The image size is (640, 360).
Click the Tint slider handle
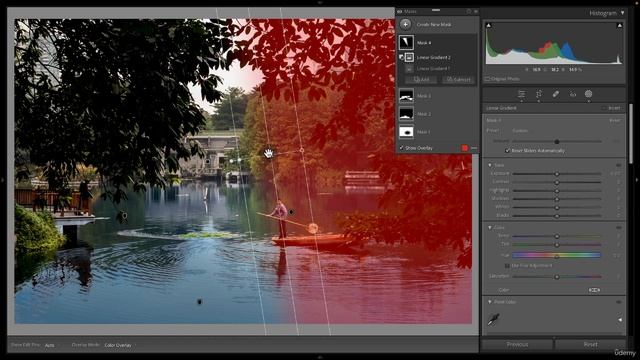[557, 244]
